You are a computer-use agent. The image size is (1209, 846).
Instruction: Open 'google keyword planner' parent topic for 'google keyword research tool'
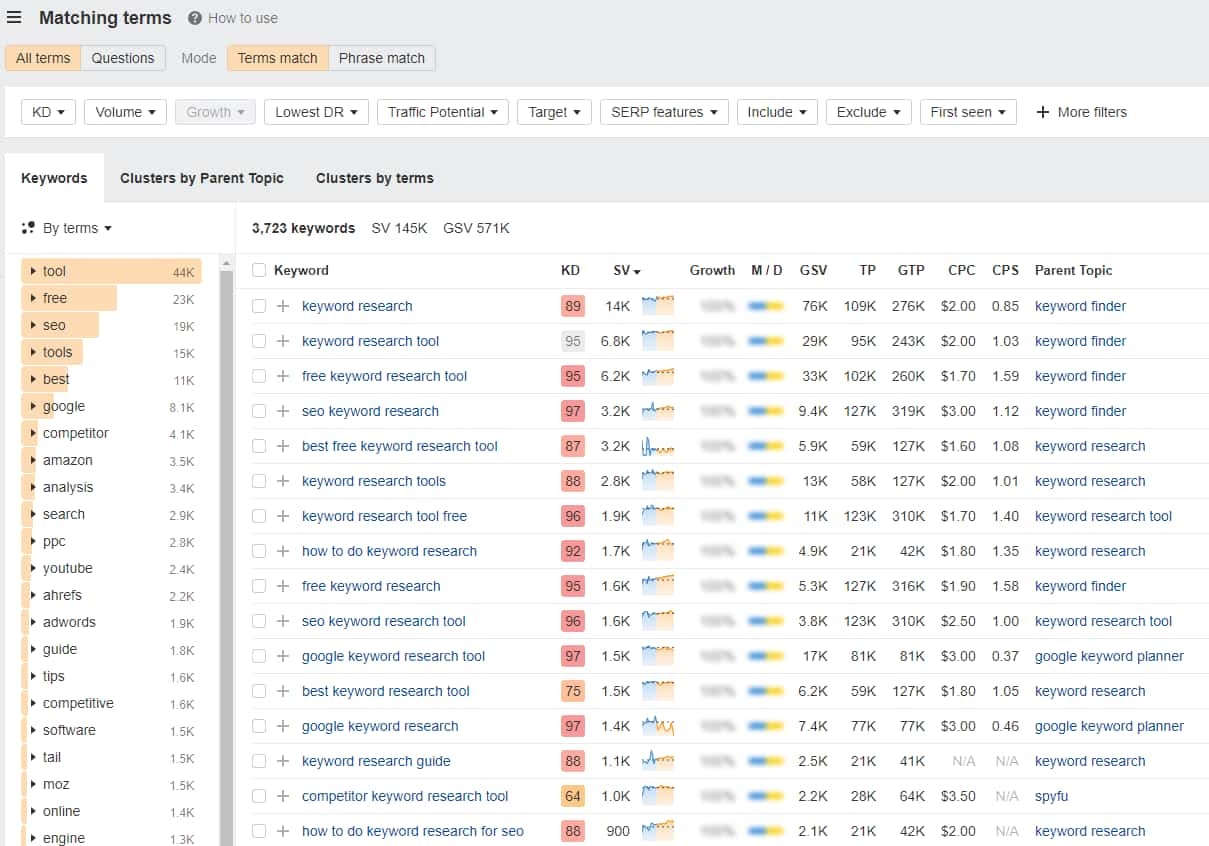click(x=1109, y=656)
